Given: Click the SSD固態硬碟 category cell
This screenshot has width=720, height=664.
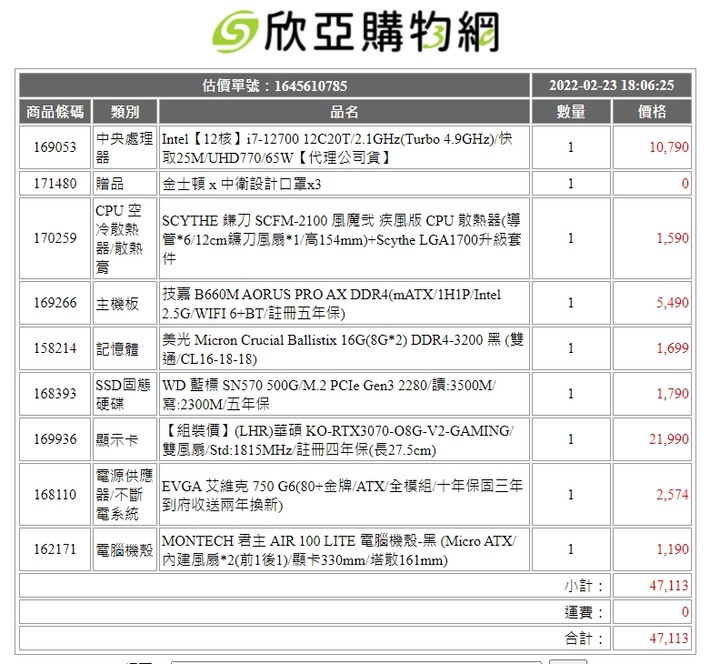Looking at the screenshot, I should click(x=125, y=394).
